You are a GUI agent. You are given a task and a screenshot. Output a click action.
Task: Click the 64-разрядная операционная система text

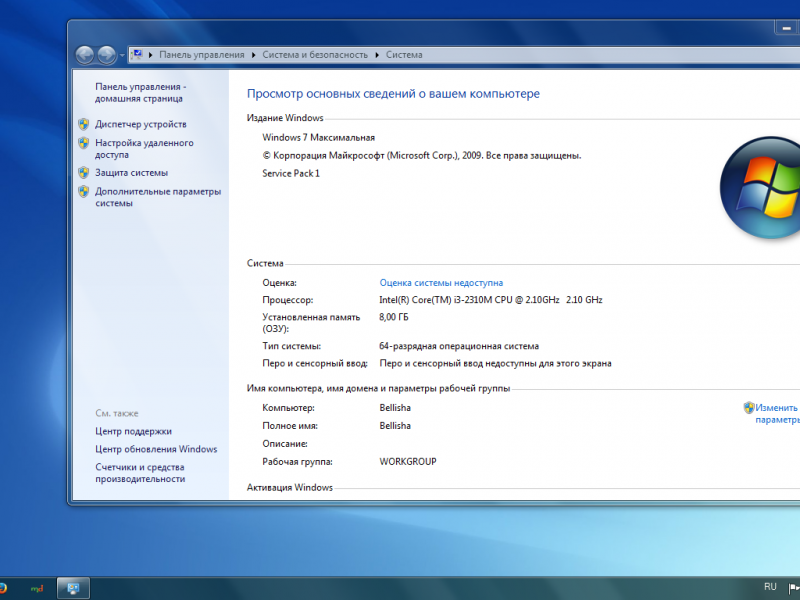coord(459,346)
